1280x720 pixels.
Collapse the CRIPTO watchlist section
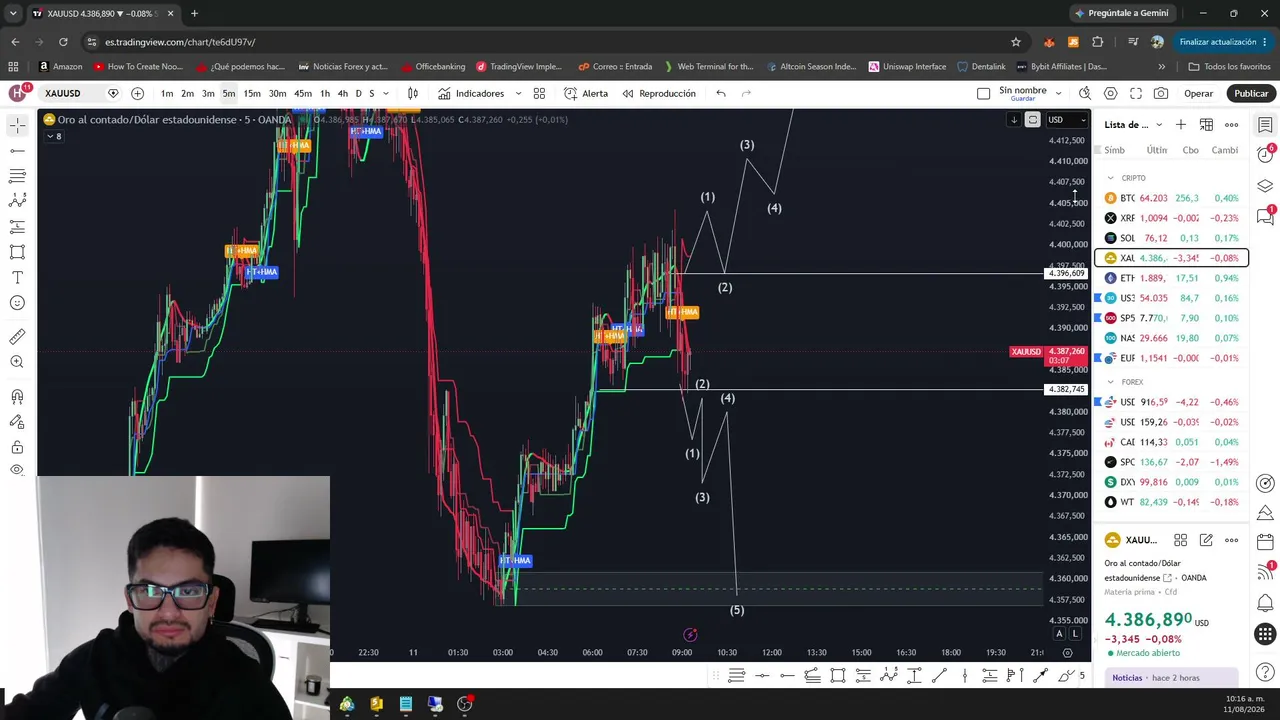tap(1110, 178)
